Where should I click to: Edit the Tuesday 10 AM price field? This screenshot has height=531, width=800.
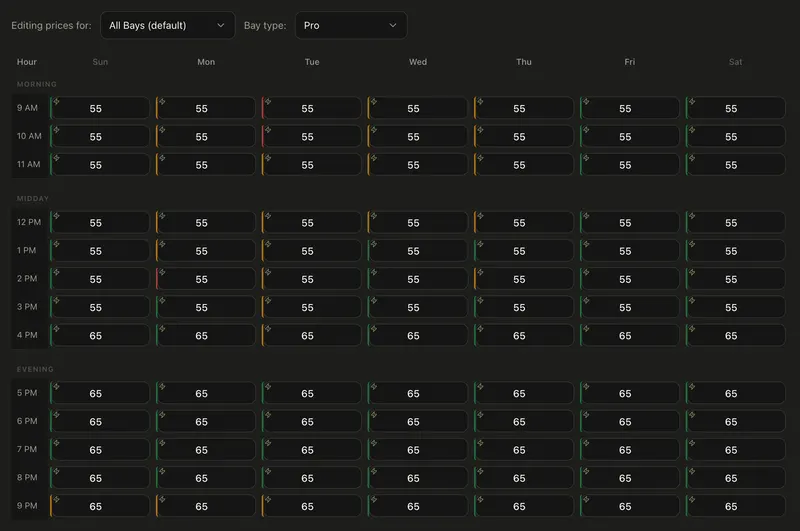click(311, 137)
